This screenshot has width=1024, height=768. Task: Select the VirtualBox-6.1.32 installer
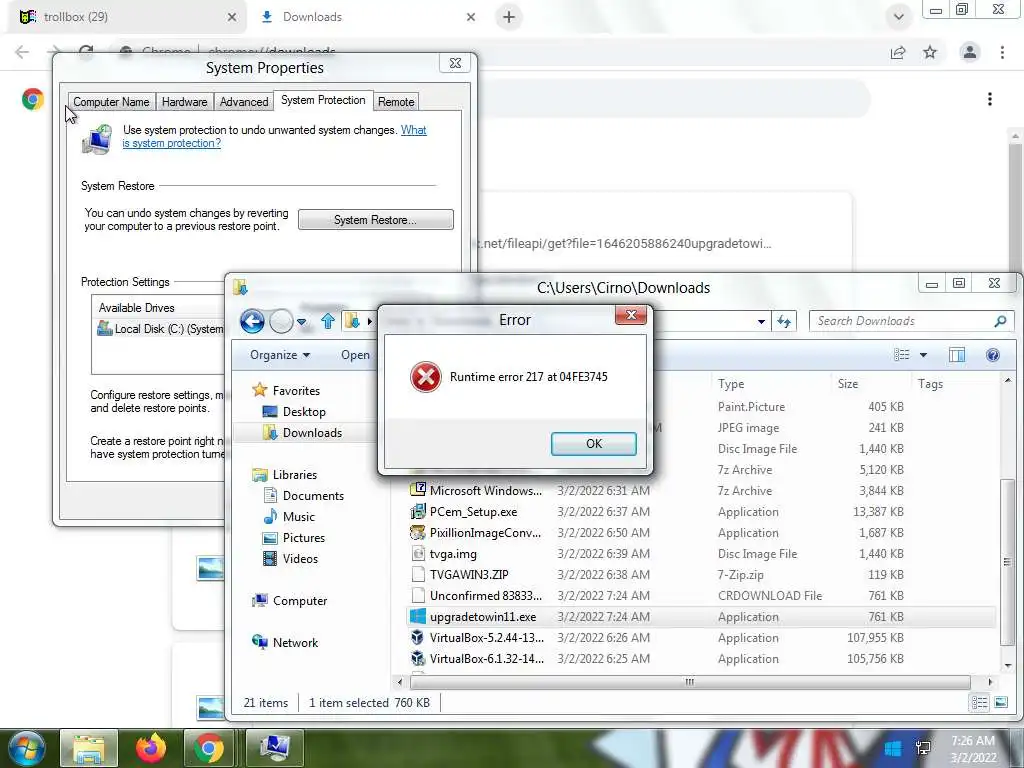[486, 658]
